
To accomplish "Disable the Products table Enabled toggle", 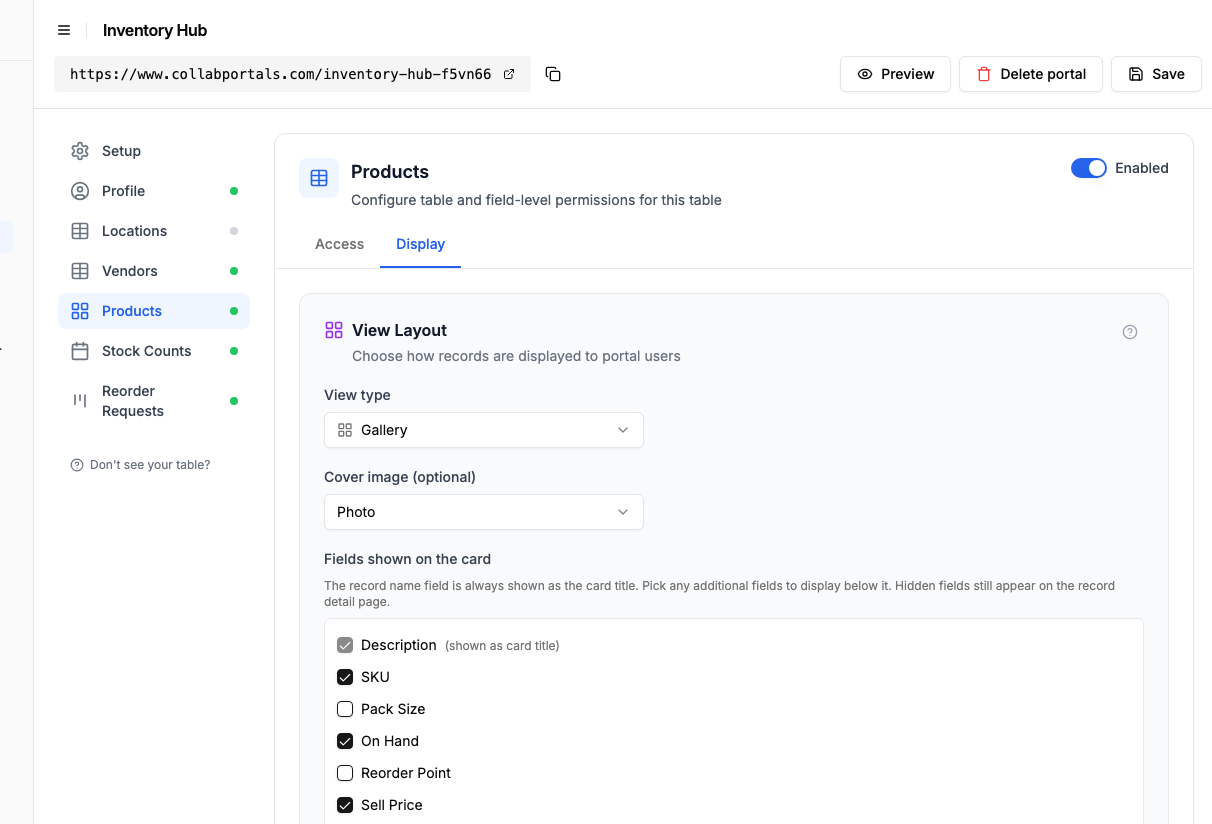I will 1089,168.
